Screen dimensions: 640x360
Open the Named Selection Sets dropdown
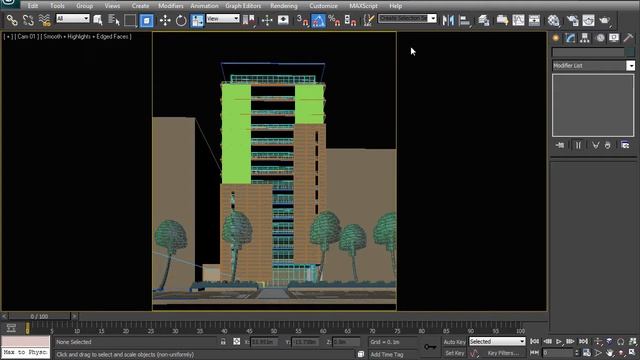(407, 18)
